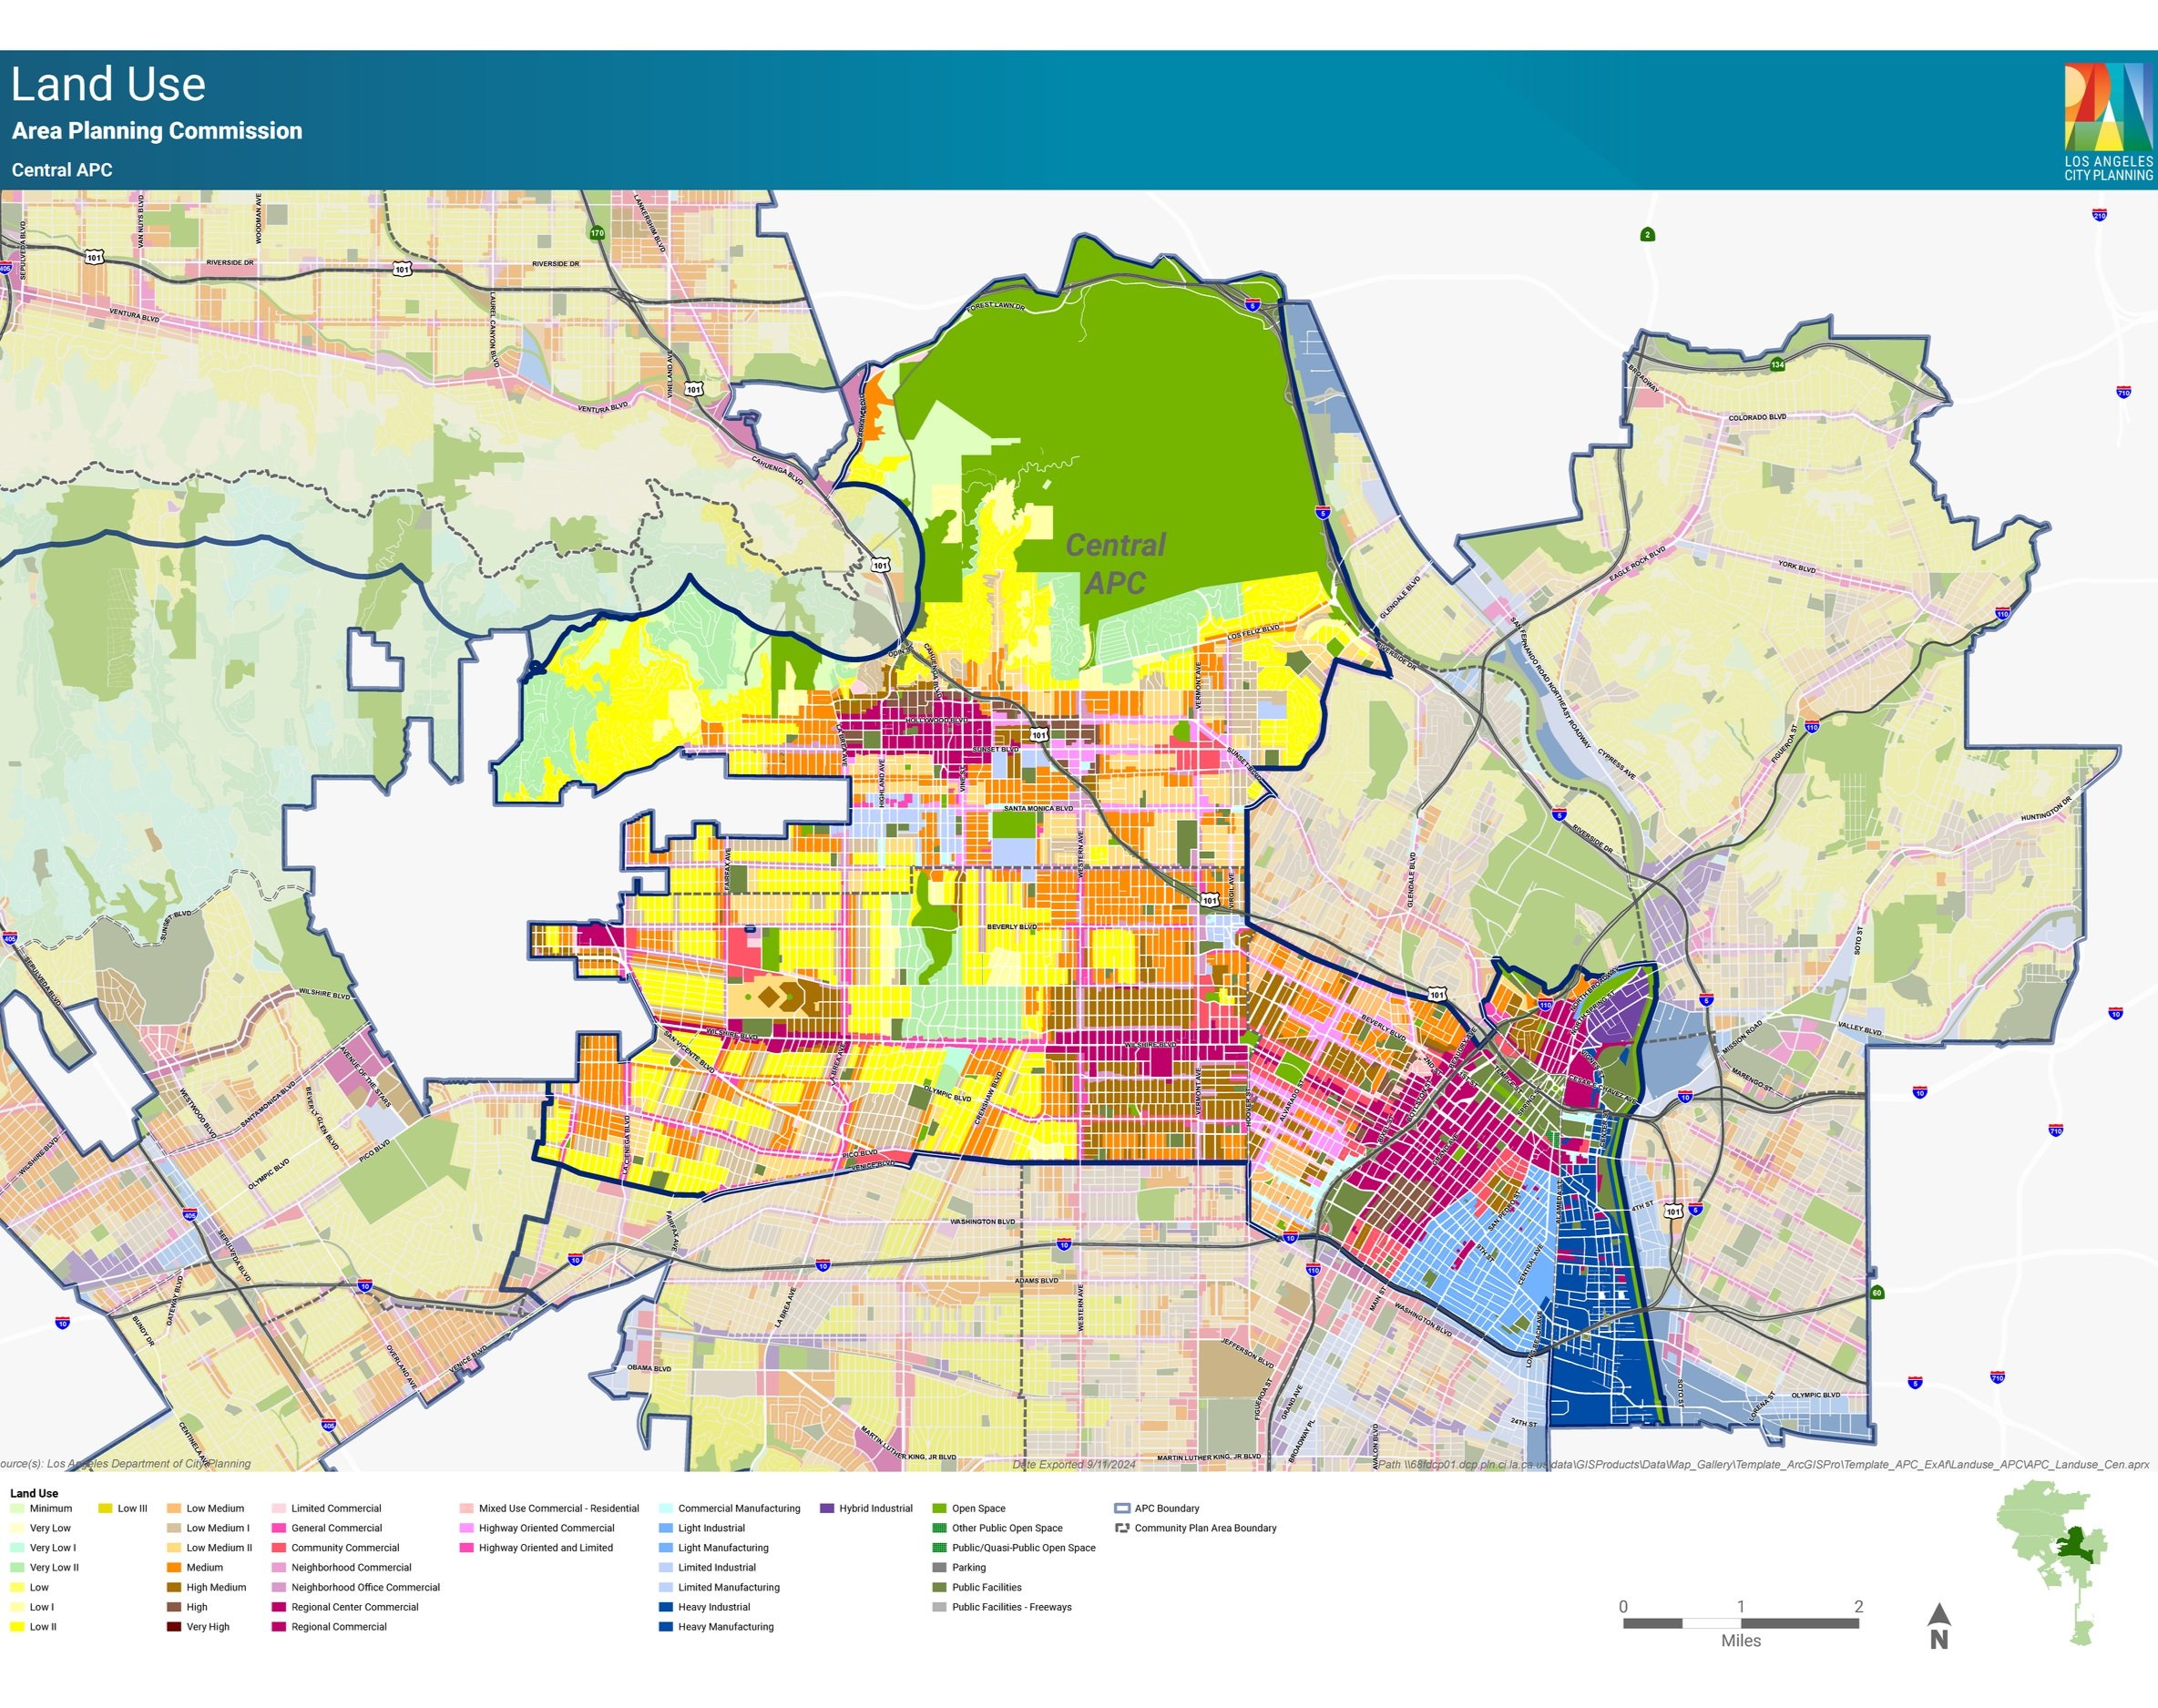Click the route 60 highway shield

pyautogui.click(x=1877, y=1293)
